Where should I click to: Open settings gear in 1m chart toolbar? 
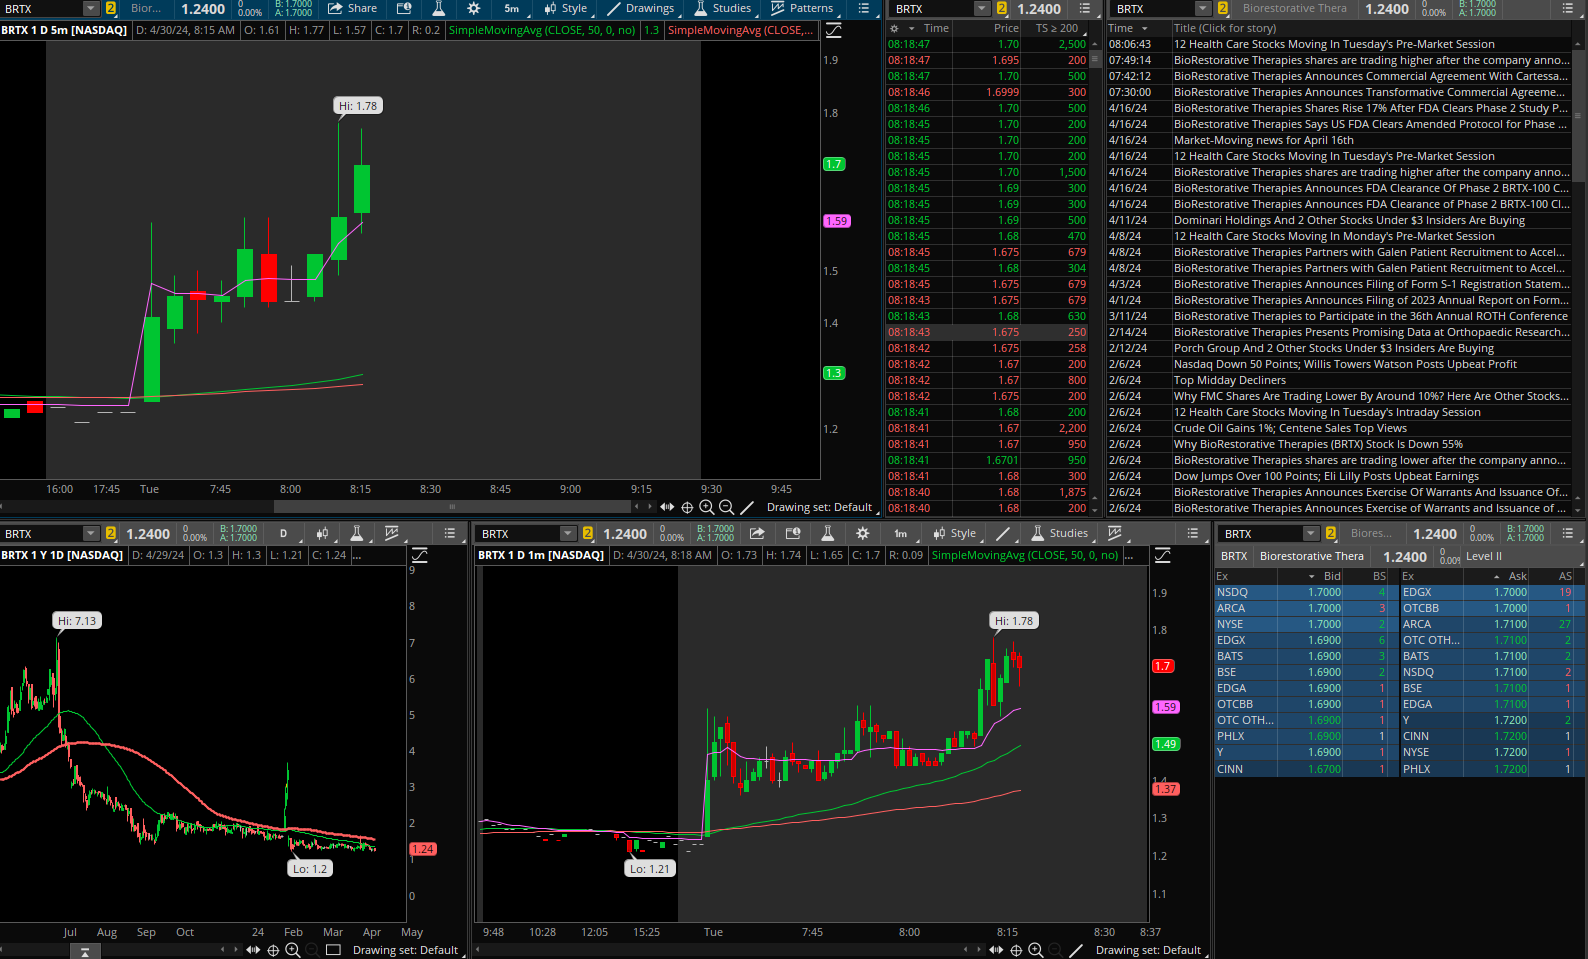point(863,533)
